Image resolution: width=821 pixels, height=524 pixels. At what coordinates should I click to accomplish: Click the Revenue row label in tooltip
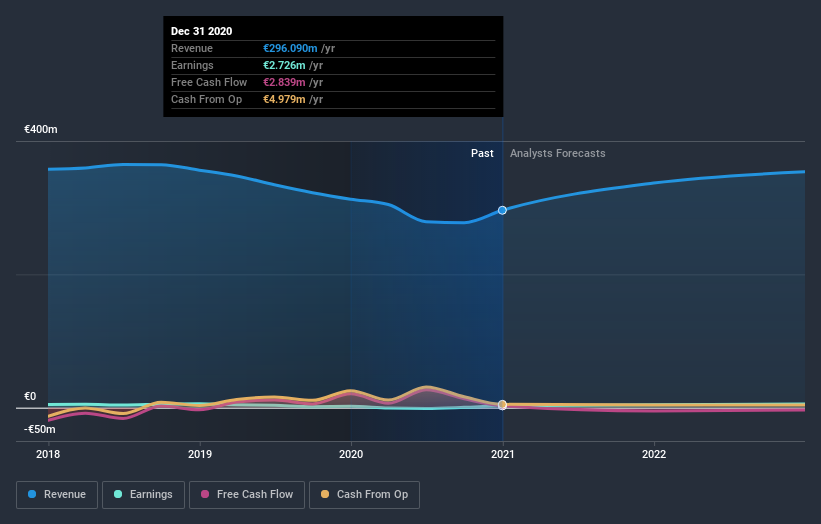click(x=192, y=48)
